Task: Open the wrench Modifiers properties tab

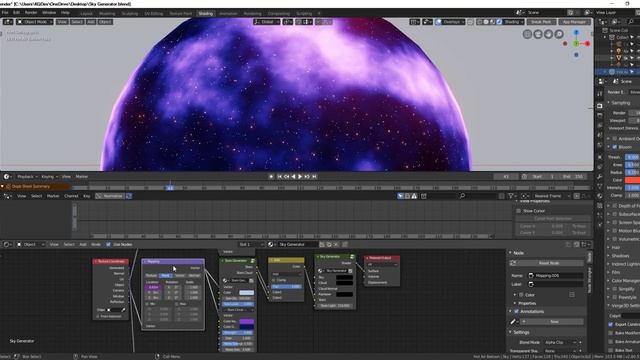Action: tap(600, 177)
